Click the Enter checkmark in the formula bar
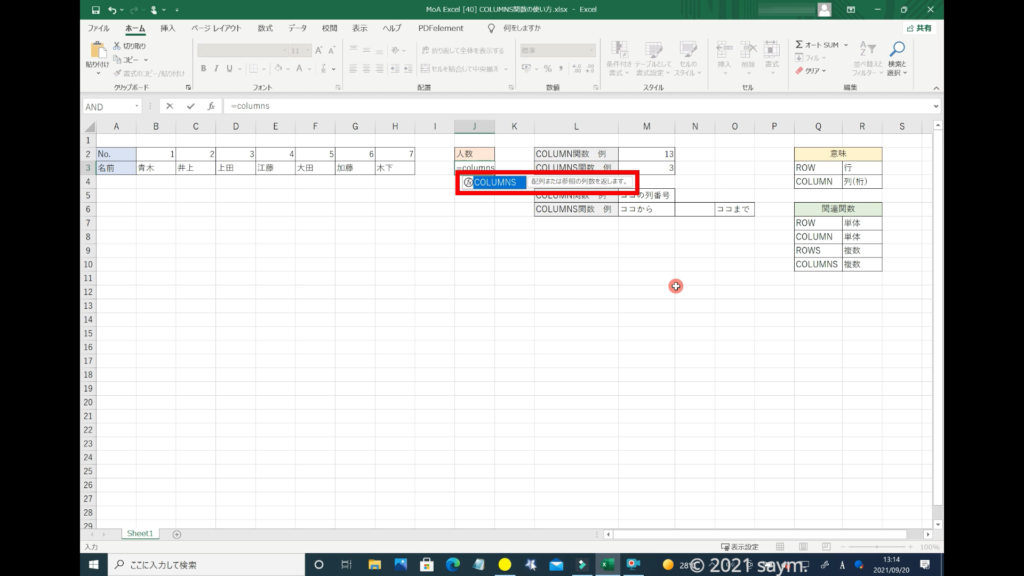 [x=190, y=106]
